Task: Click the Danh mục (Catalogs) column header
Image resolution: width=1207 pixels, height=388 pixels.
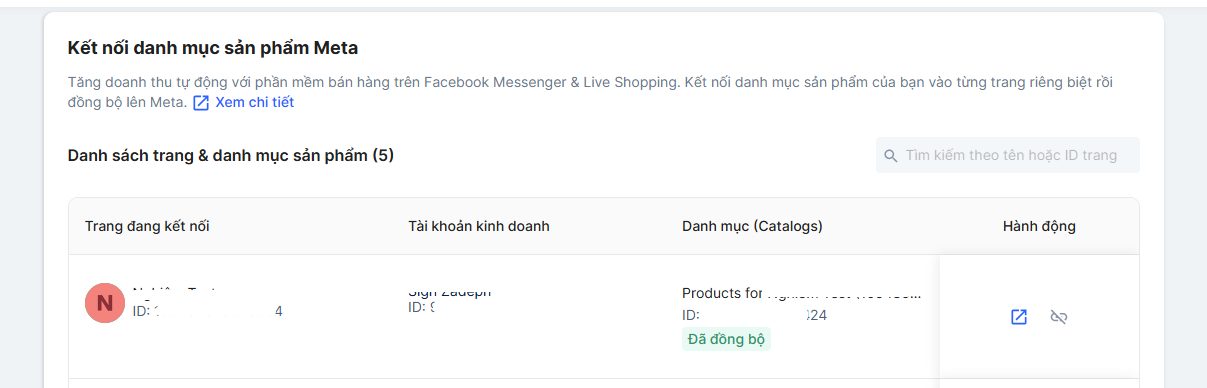Action: pyautogui.click(x=752, y=226)
